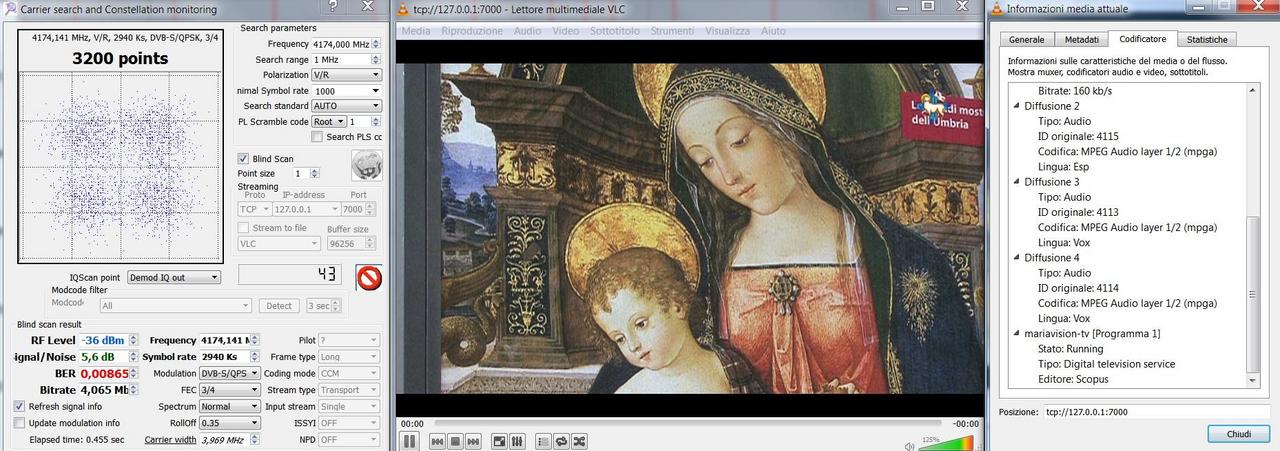Open the Aiuto menu
1280x451 pixels.
773,31
